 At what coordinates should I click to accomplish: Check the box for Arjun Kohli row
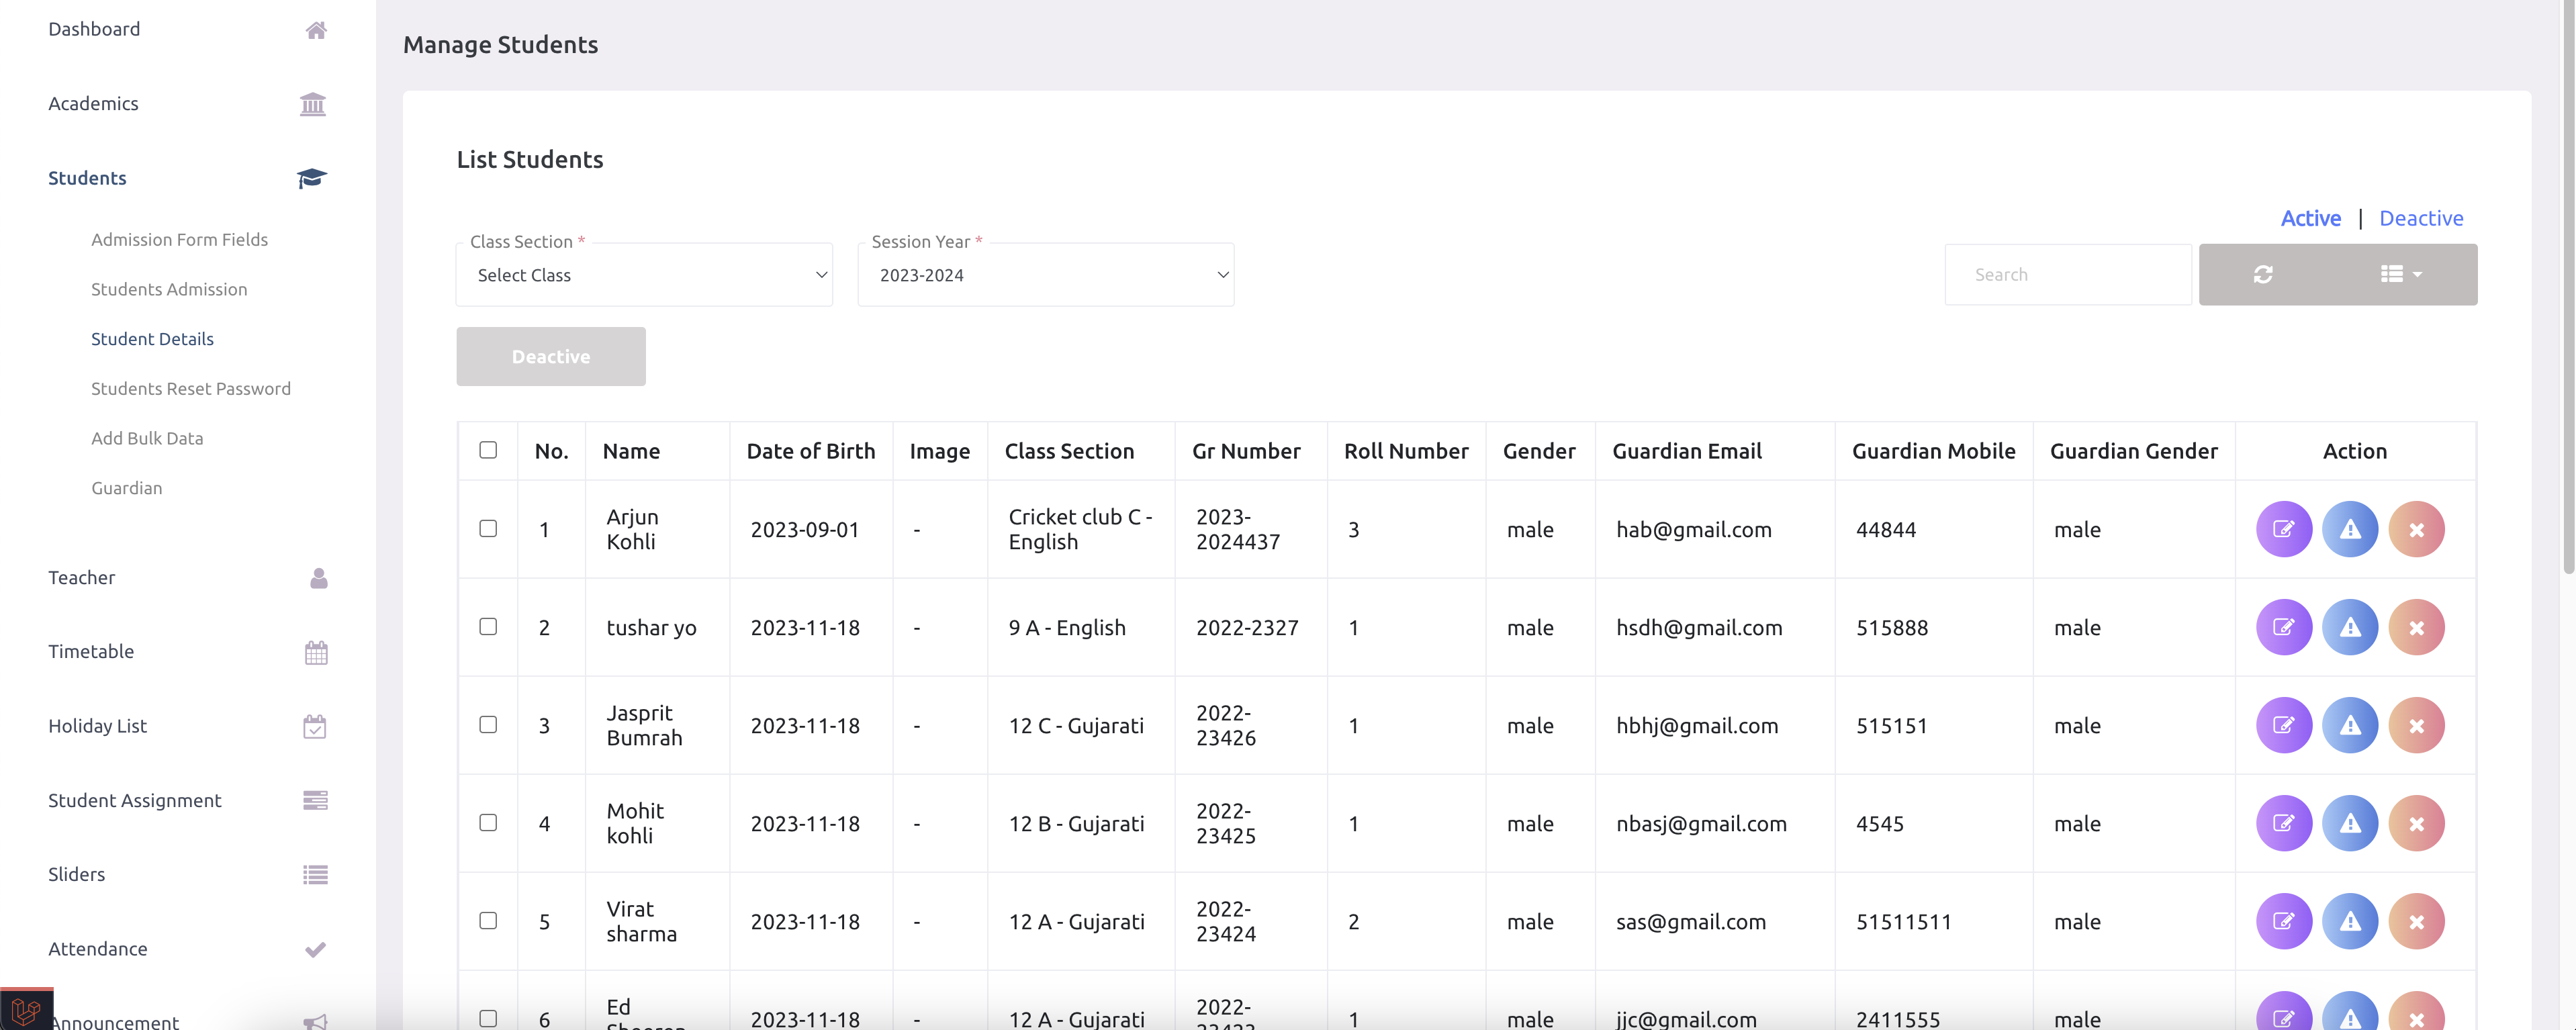pos(488,528)
